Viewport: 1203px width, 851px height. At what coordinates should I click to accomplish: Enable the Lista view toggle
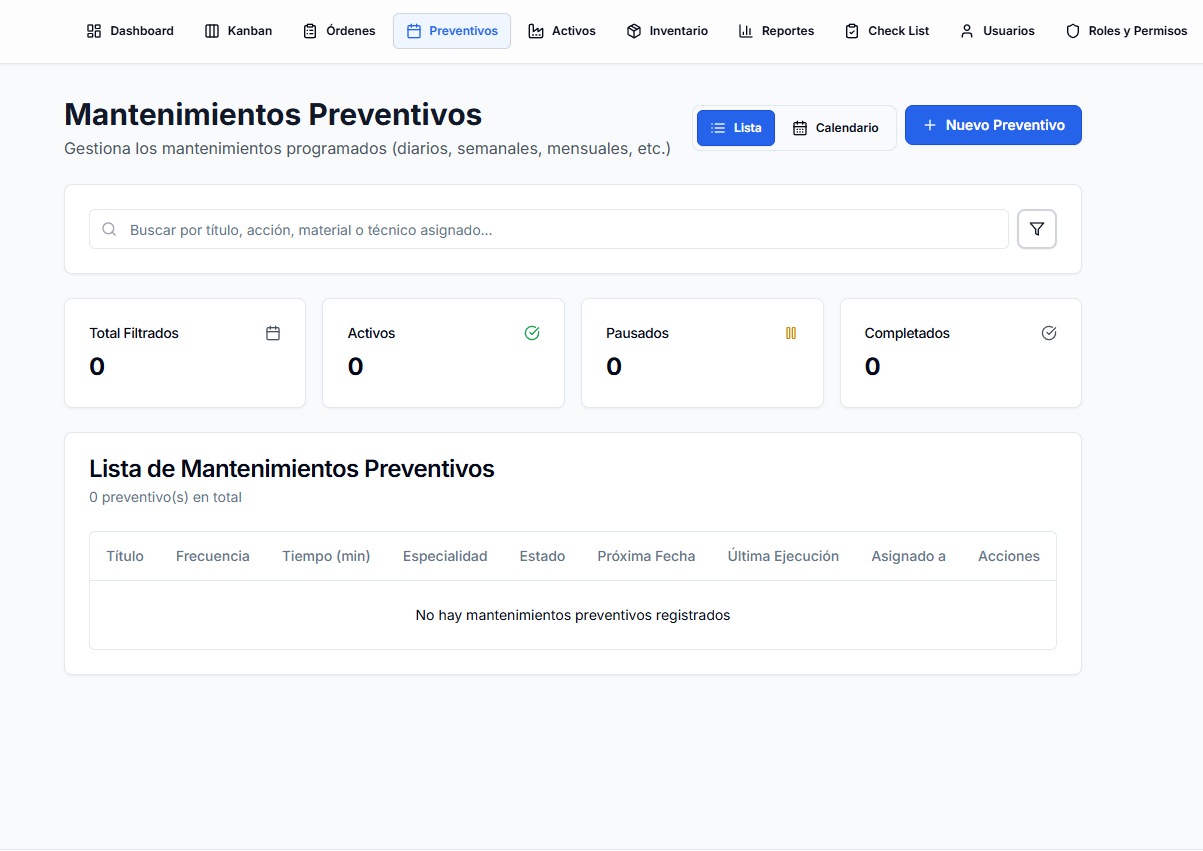735,128
